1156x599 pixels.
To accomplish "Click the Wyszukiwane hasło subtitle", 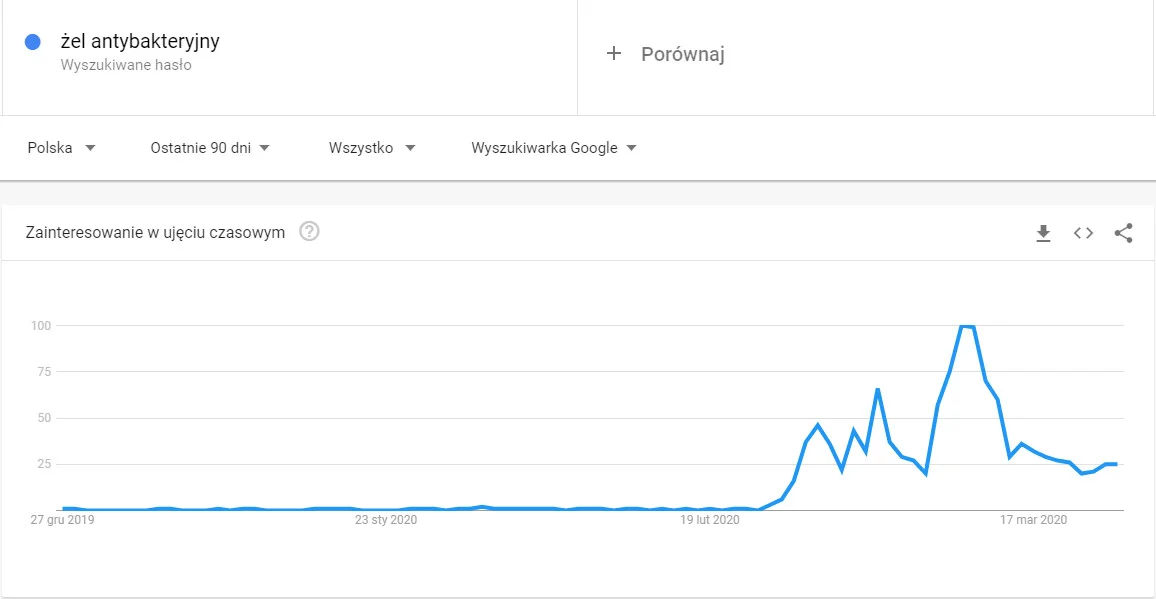I will 126,65.
